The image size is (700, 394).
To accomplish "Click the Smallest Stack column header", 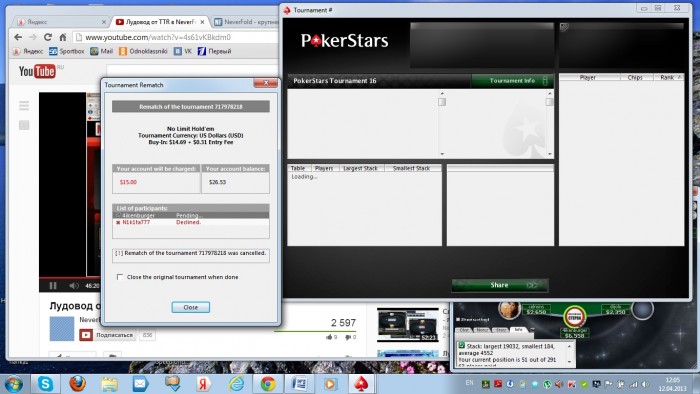I will pyautogui.click(x=412, y=168).
